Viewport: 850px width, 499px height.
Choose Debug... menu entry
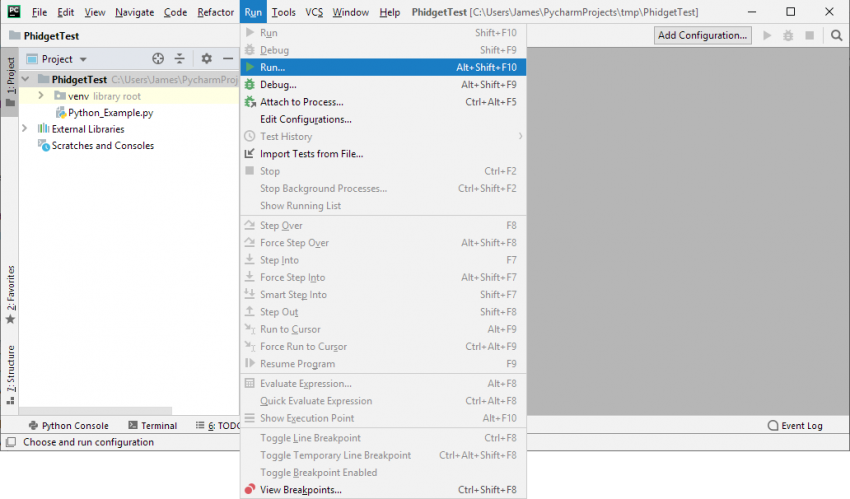(x=383, y=85)
